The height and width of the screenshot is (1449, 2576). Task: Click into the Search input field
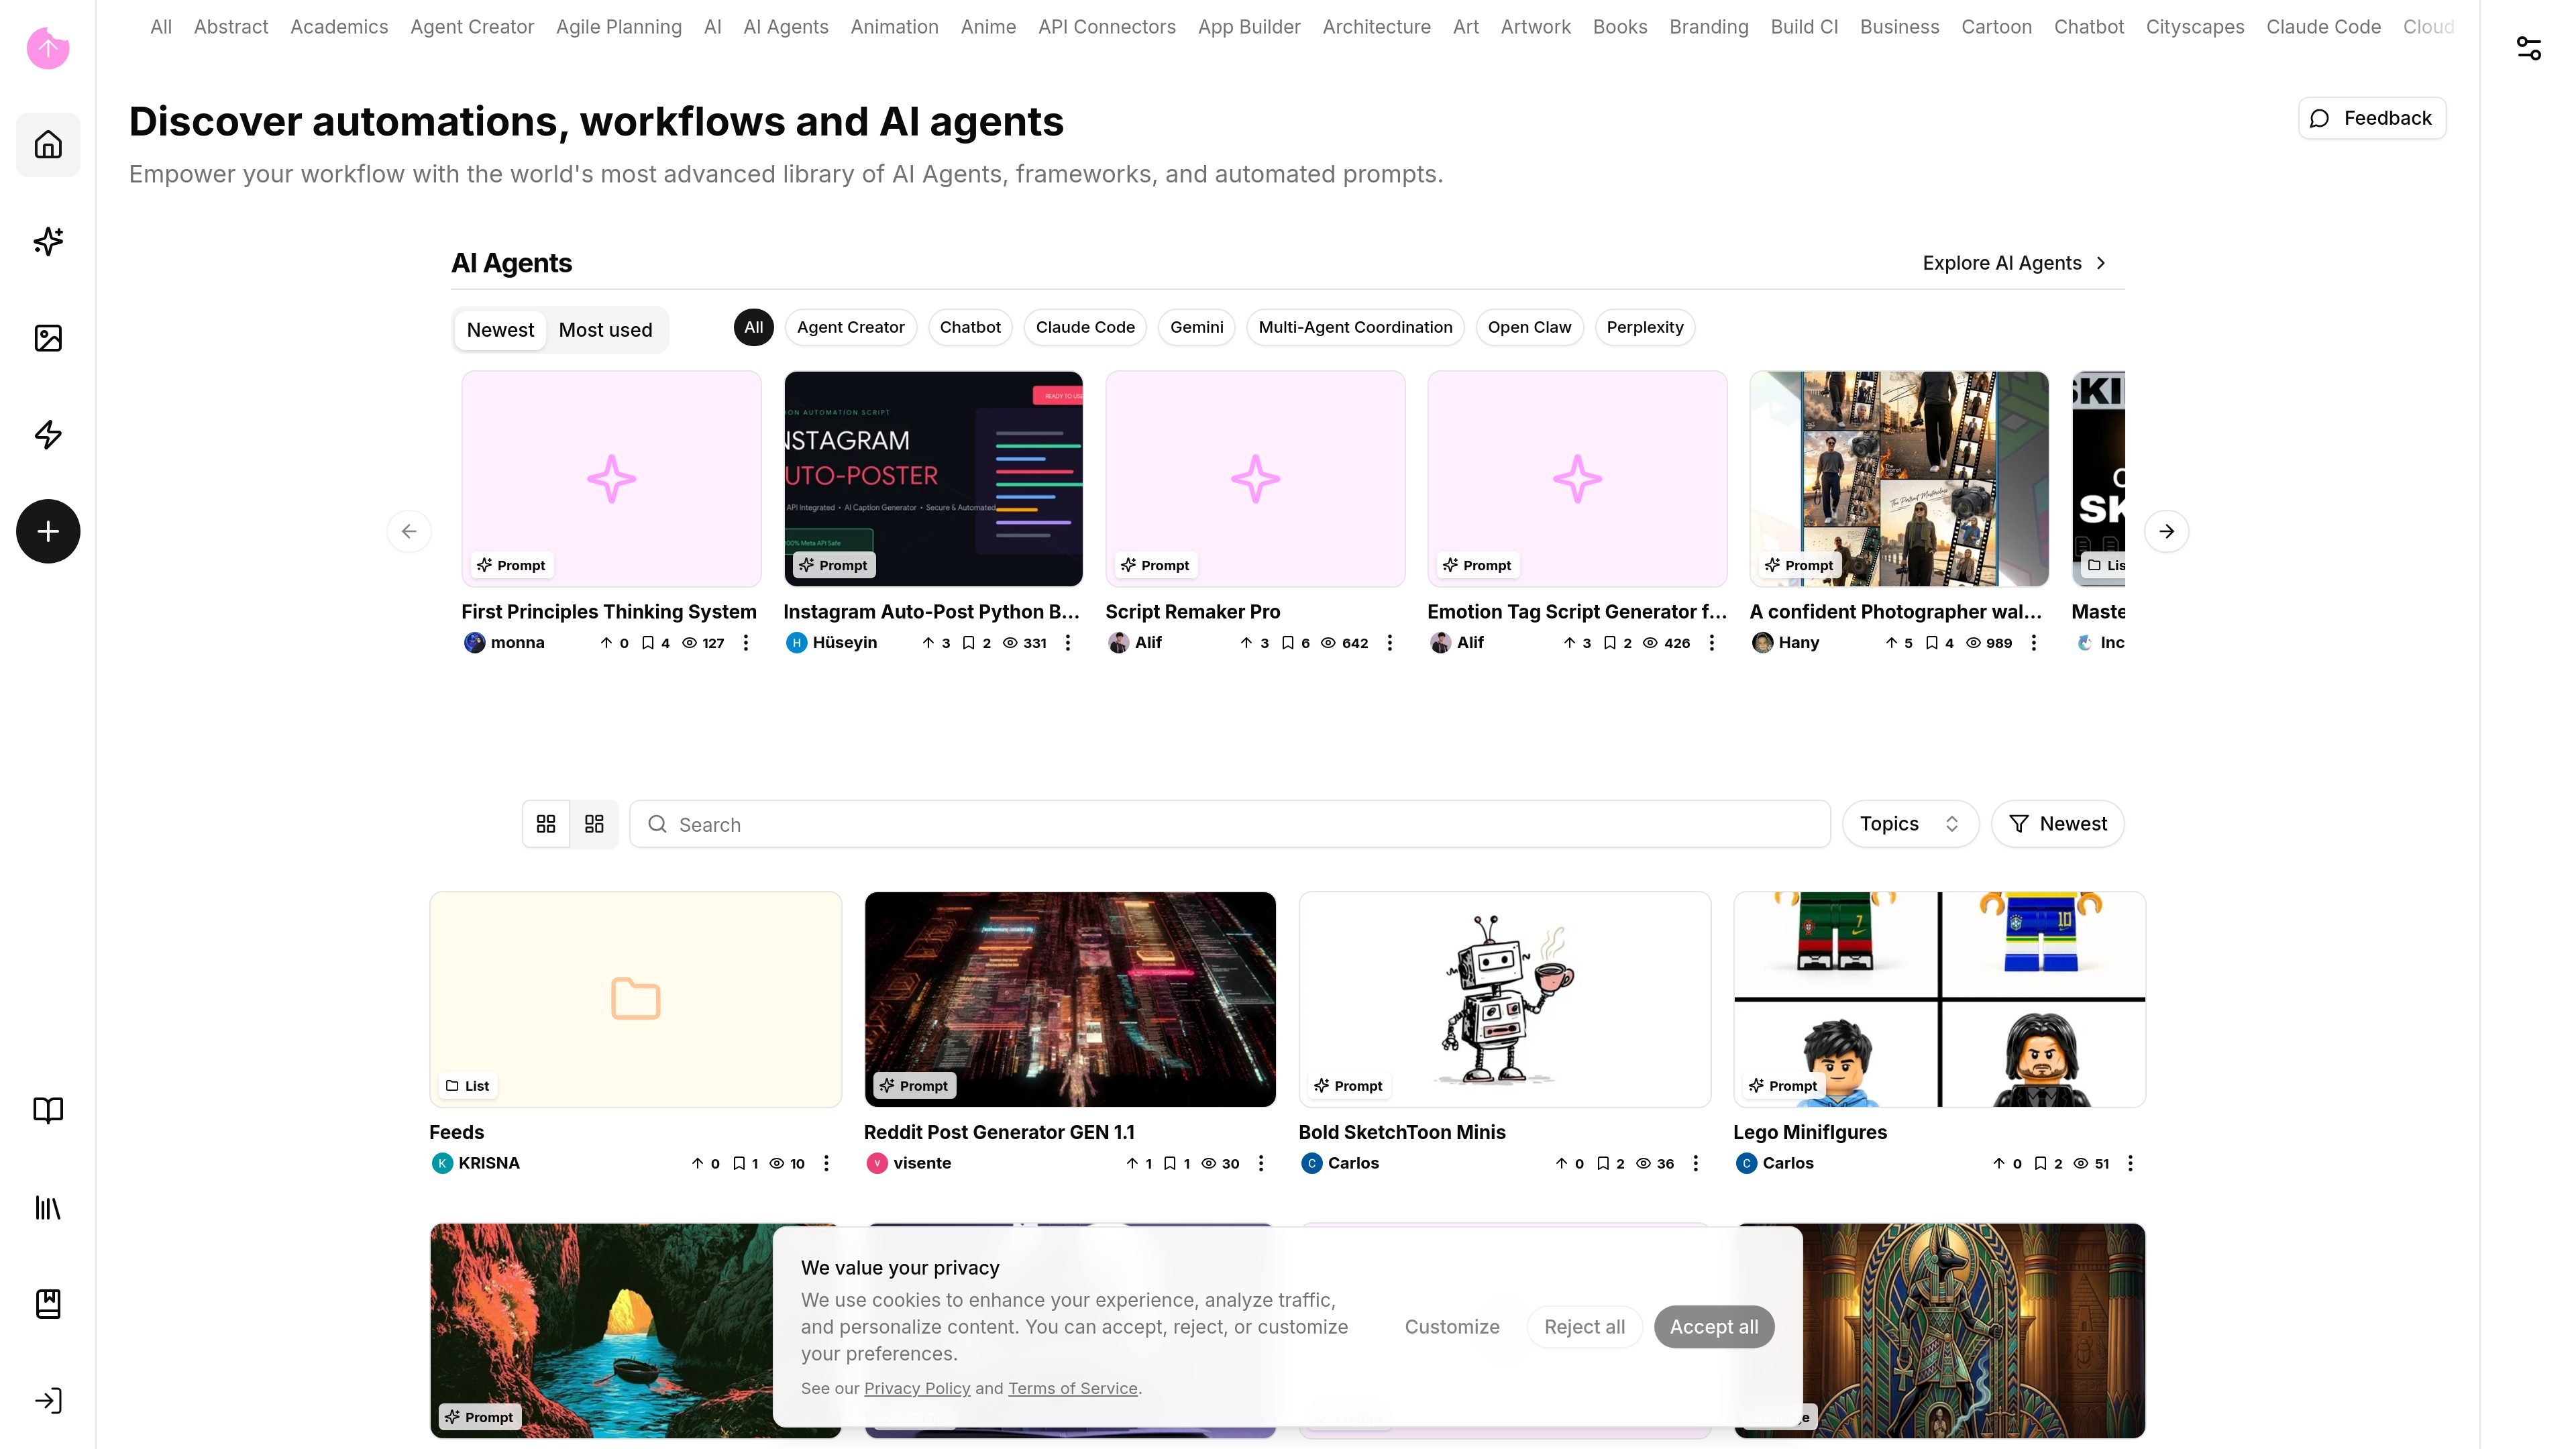pyautogui.click(x=1230, y=824)
